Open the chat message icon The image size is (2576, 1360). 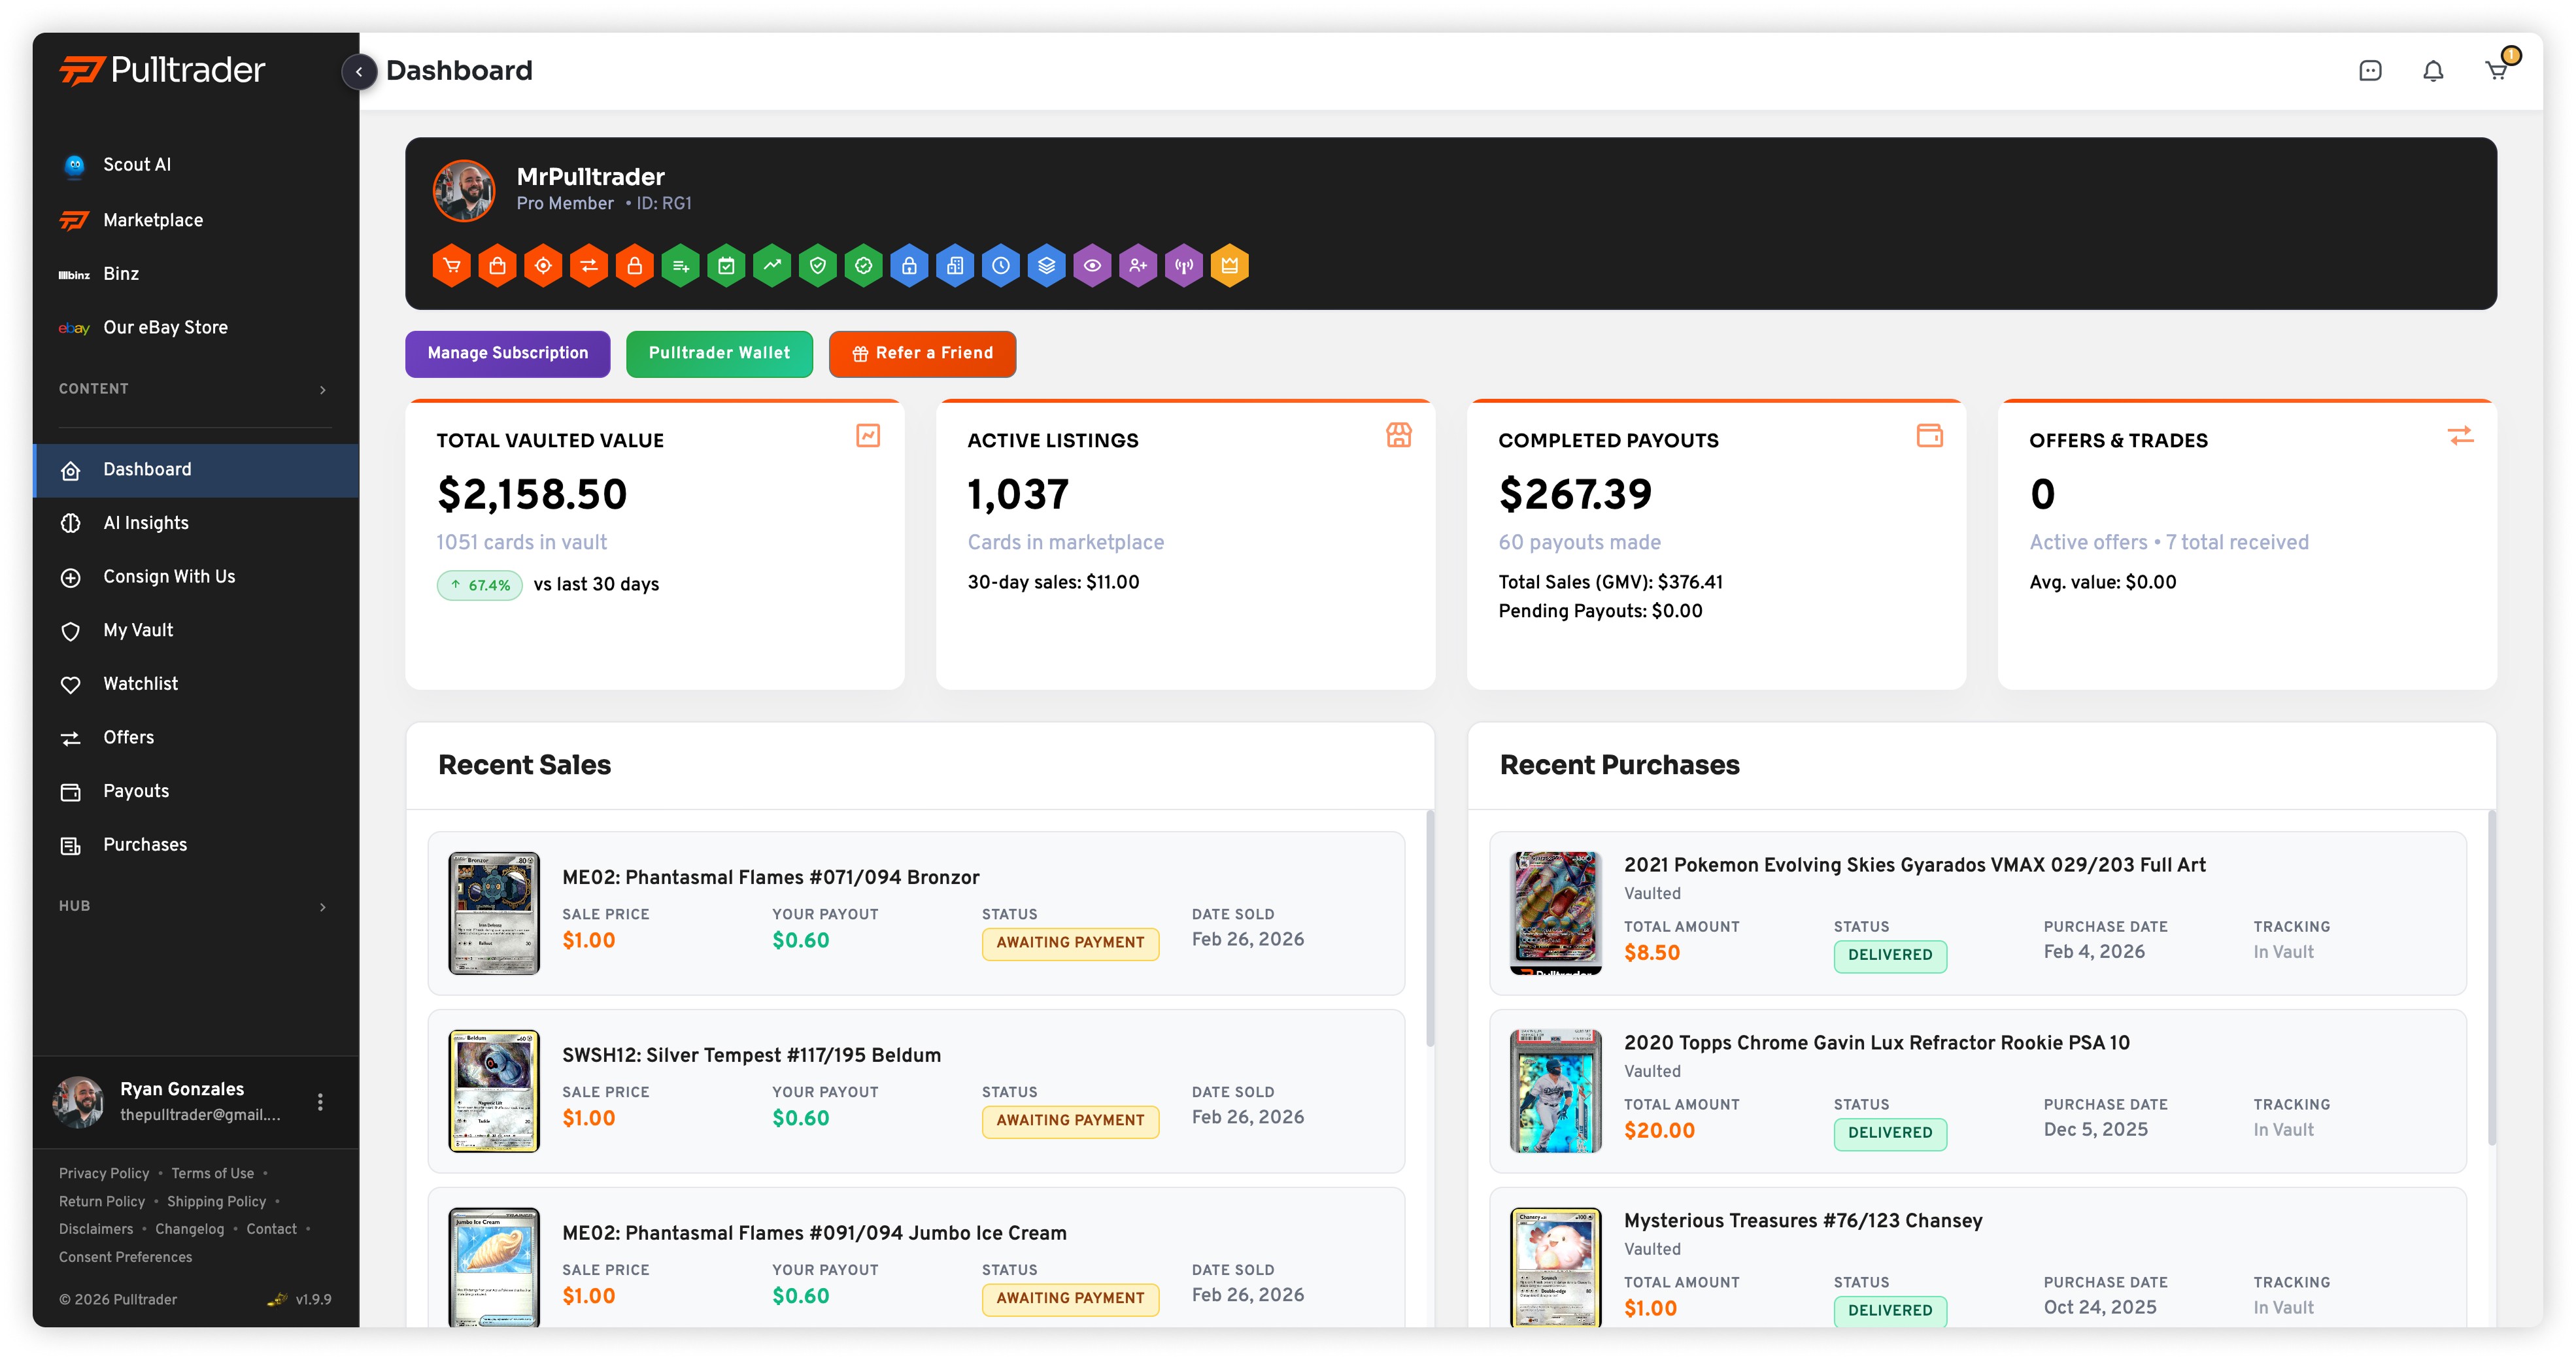2370,71
